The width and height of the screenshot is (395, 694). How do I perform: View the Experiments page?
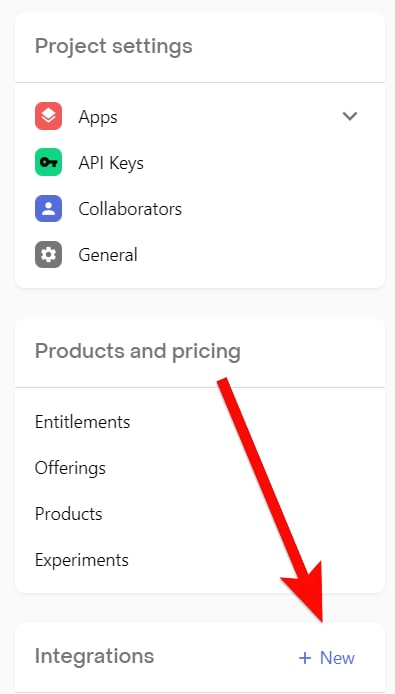click(82, 560)
